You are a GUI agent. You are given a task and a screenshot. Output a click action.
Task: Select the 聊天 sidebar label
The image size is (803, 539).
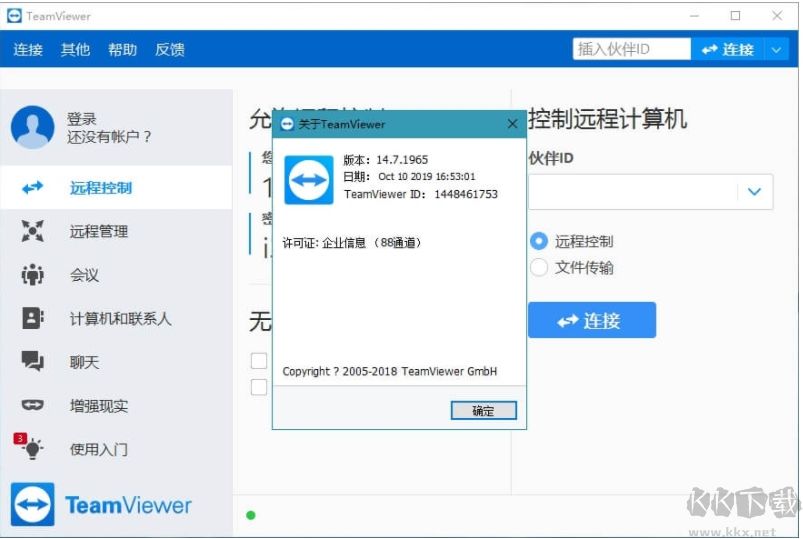click(x=84, y=362)
